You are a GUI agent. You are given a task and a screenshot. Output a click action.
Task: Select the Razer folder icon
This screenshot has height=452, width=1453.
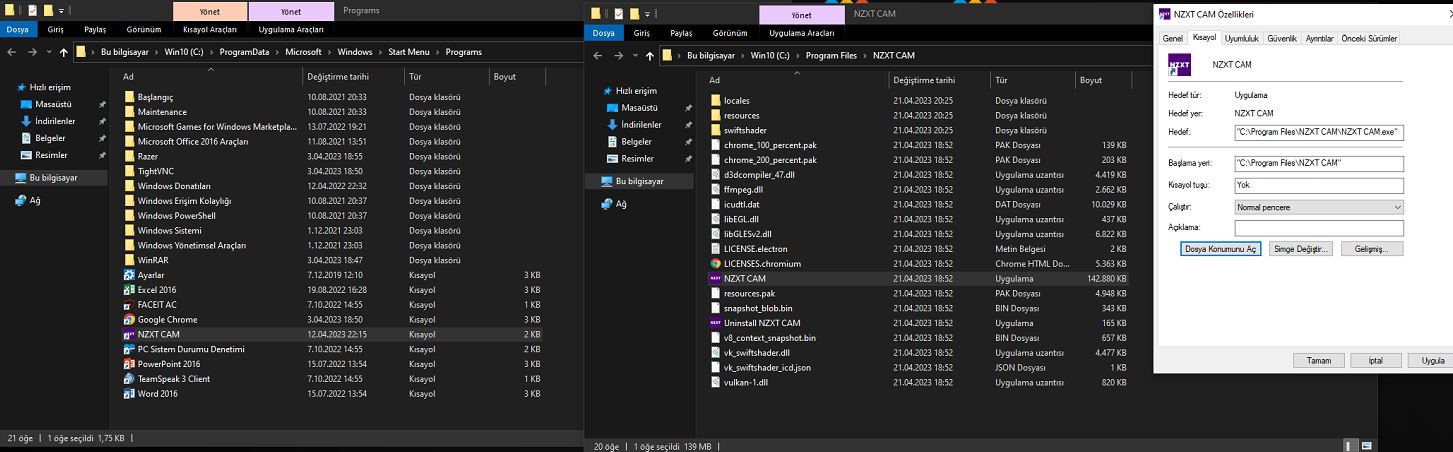[x=129, y=156]
